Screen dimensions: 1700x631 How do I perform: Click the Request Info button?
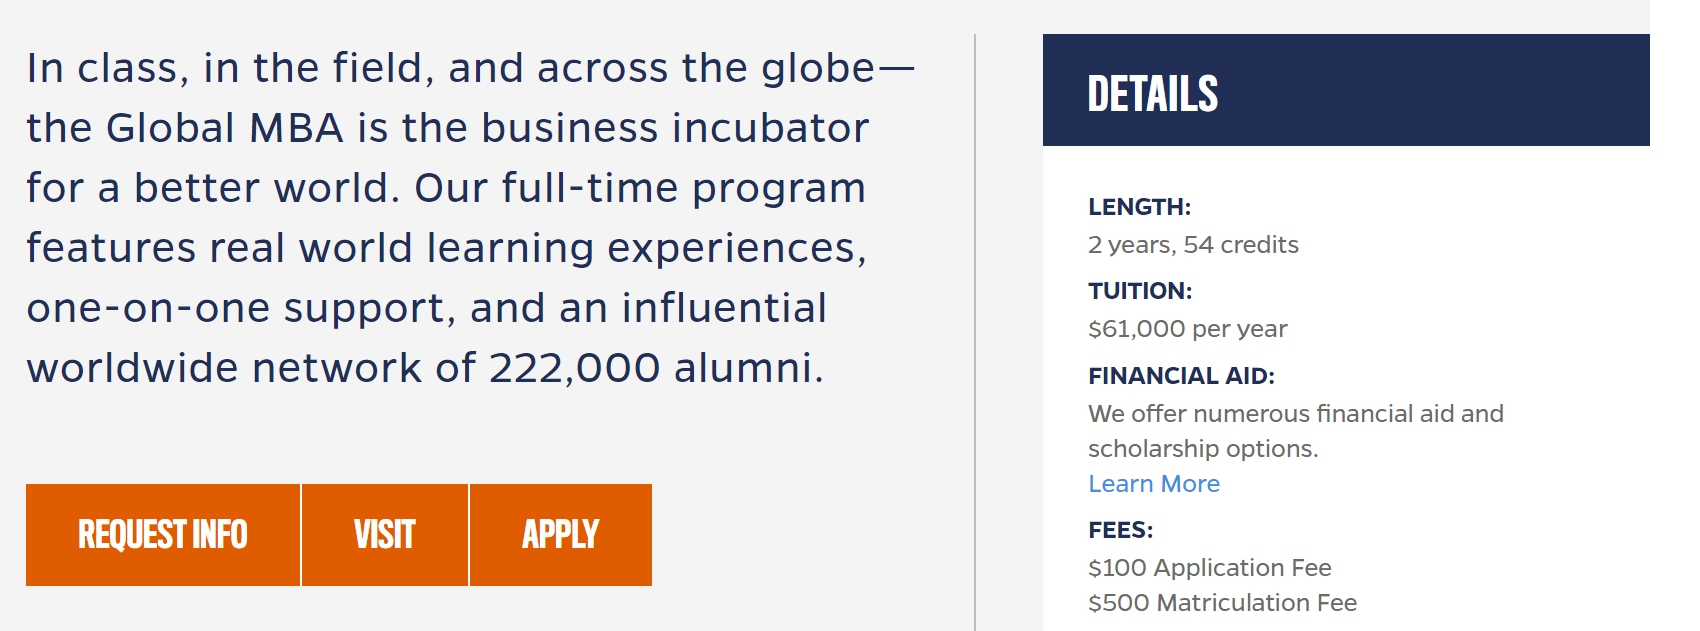click(163, 535)
